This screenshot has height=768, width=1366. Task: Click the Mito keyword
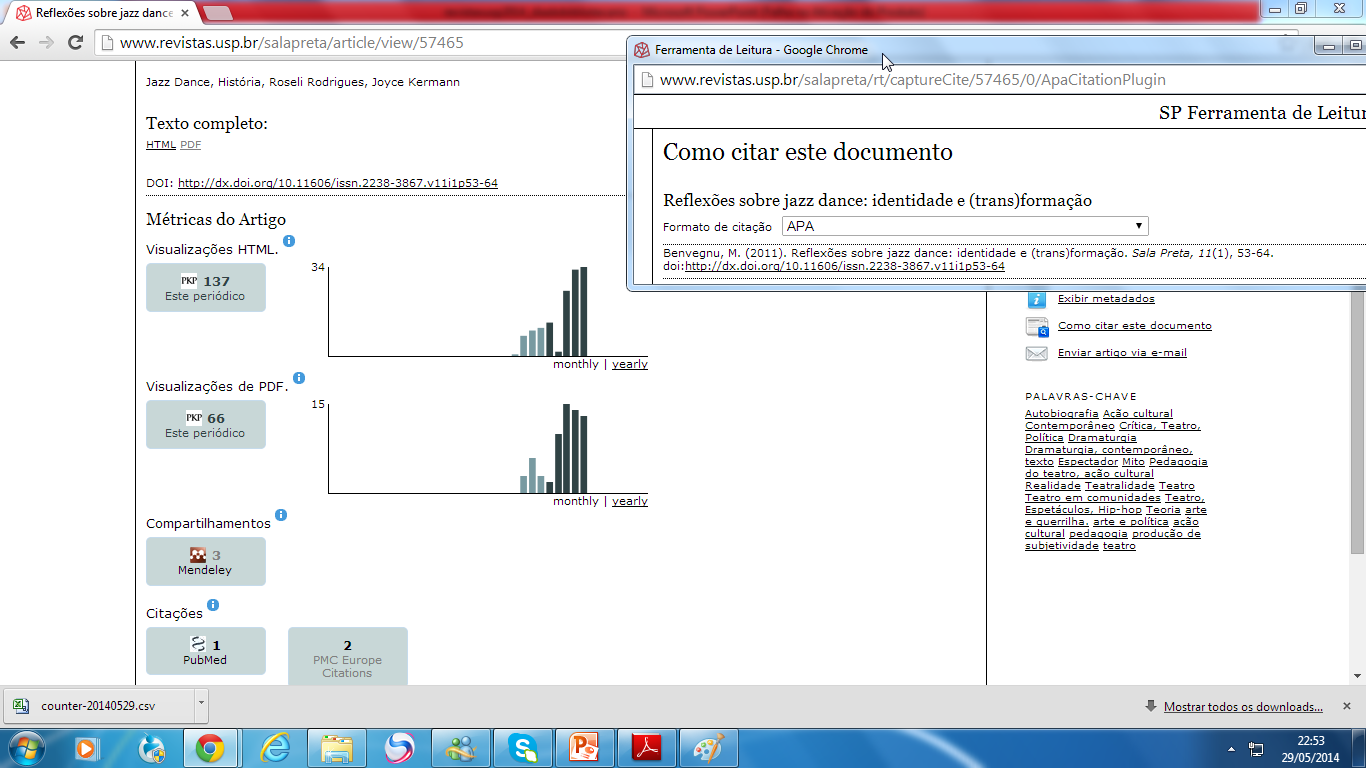[x=1133, y=462]
